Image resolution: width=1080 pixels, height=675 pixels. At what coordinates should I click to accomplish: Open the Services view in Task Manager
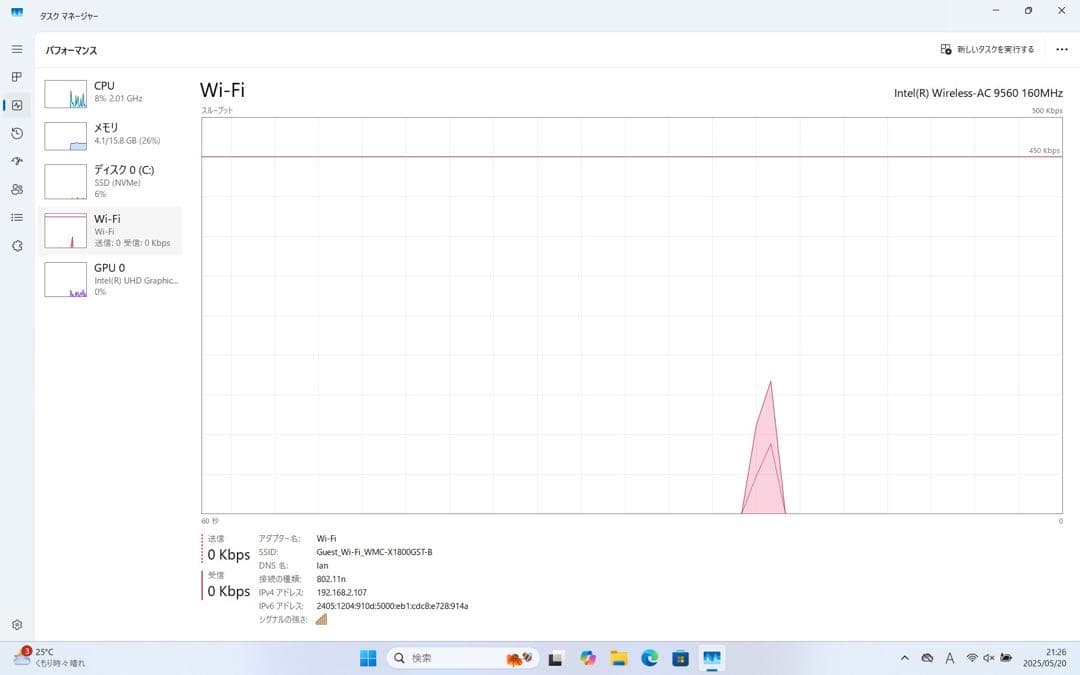click(16, 245)
